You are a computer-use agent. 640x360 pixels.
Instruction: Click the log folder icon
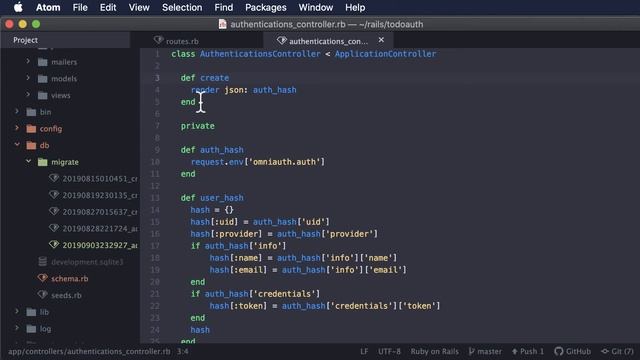click(x=31, y=329)
